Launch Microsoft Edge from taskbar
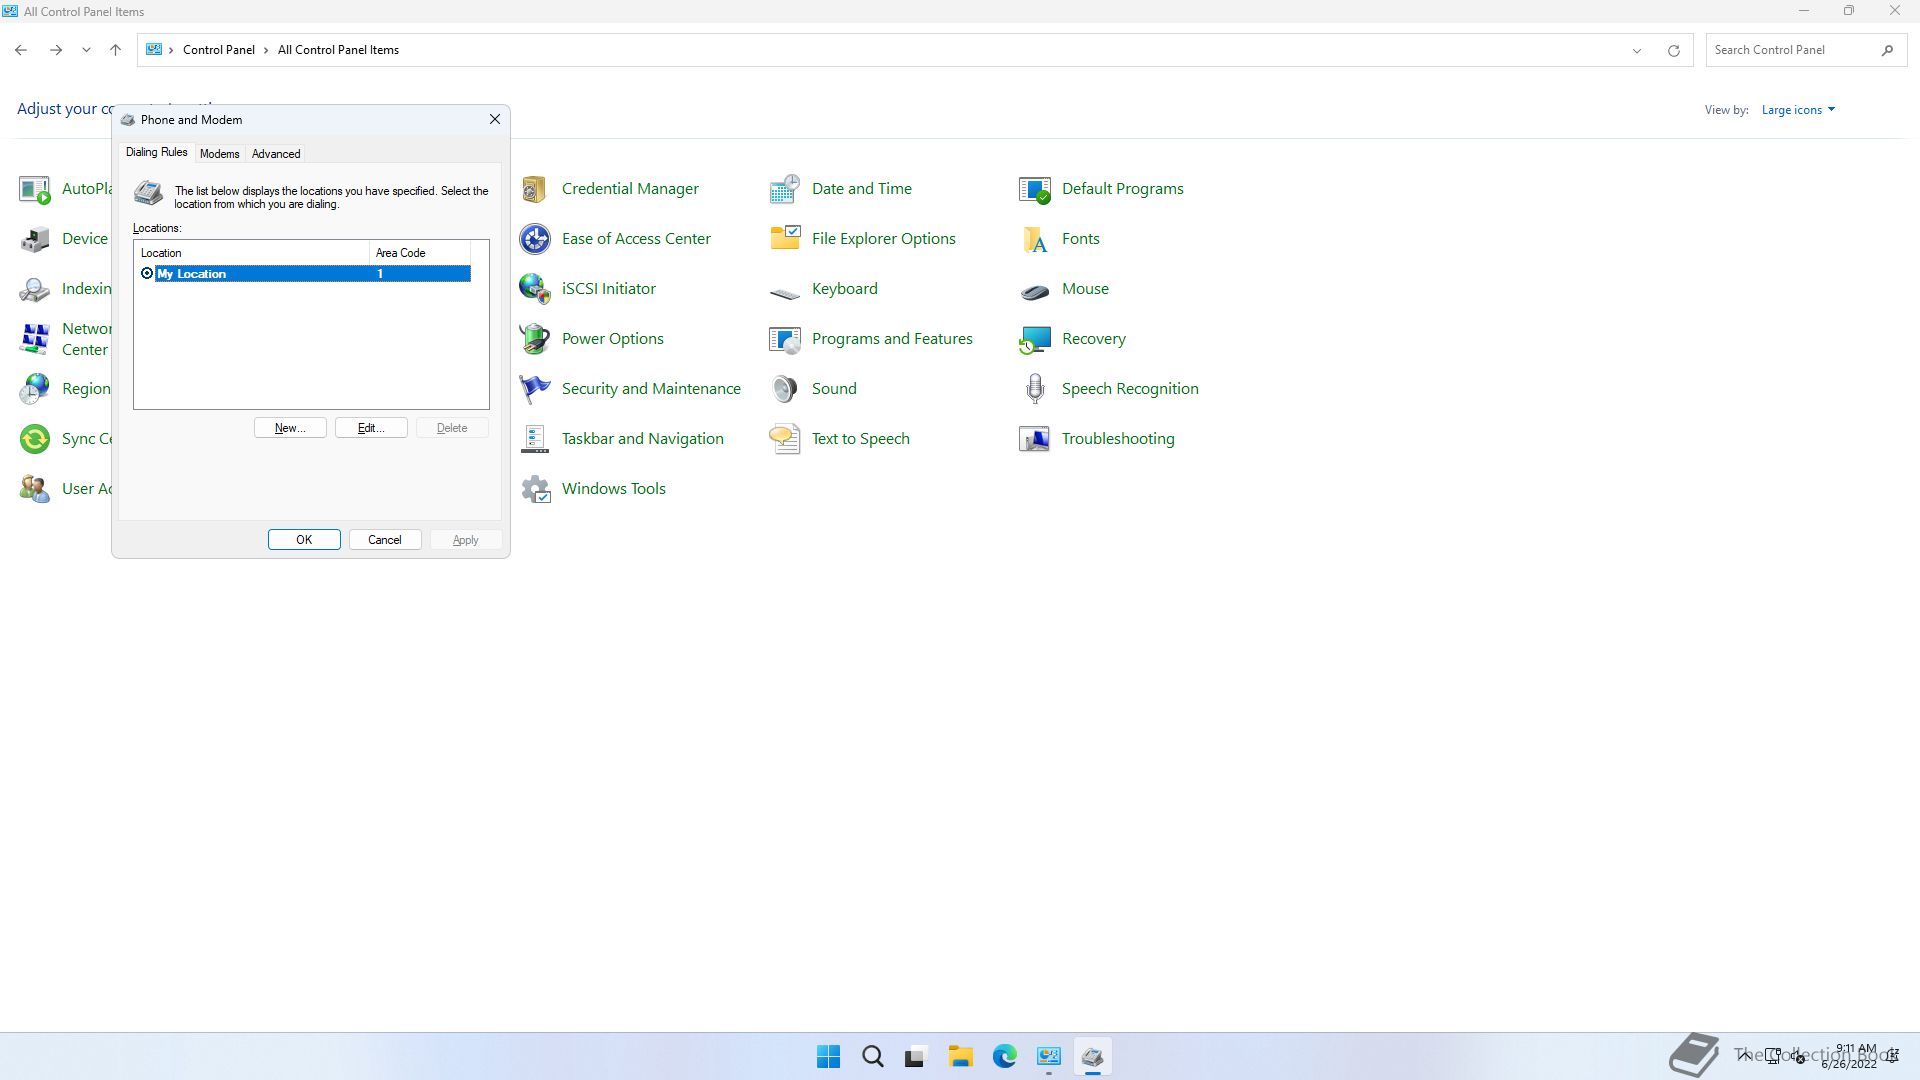The height and width of the screenshot is (1080, 1920). coord(1005,1057)
